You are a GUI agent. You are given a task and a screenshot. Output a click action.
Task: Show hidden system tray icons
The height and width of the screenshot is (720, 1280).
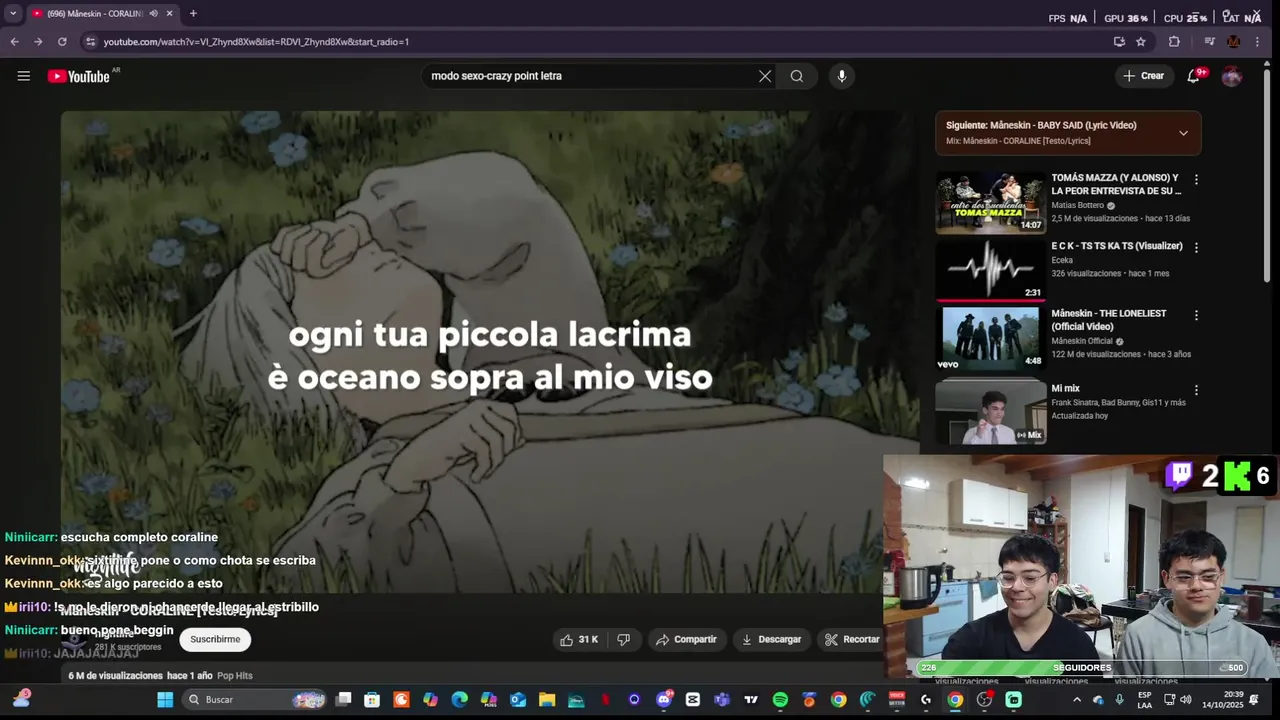(1077, 700)
